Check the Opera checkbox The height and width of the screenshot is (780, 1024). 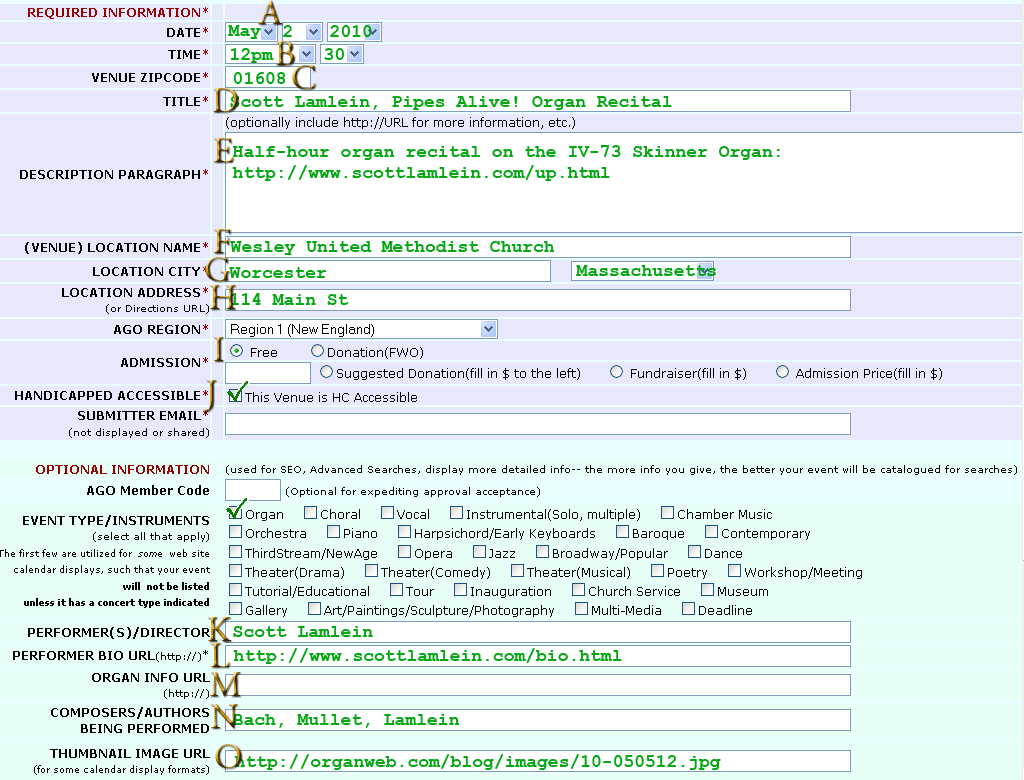point(404,552)
